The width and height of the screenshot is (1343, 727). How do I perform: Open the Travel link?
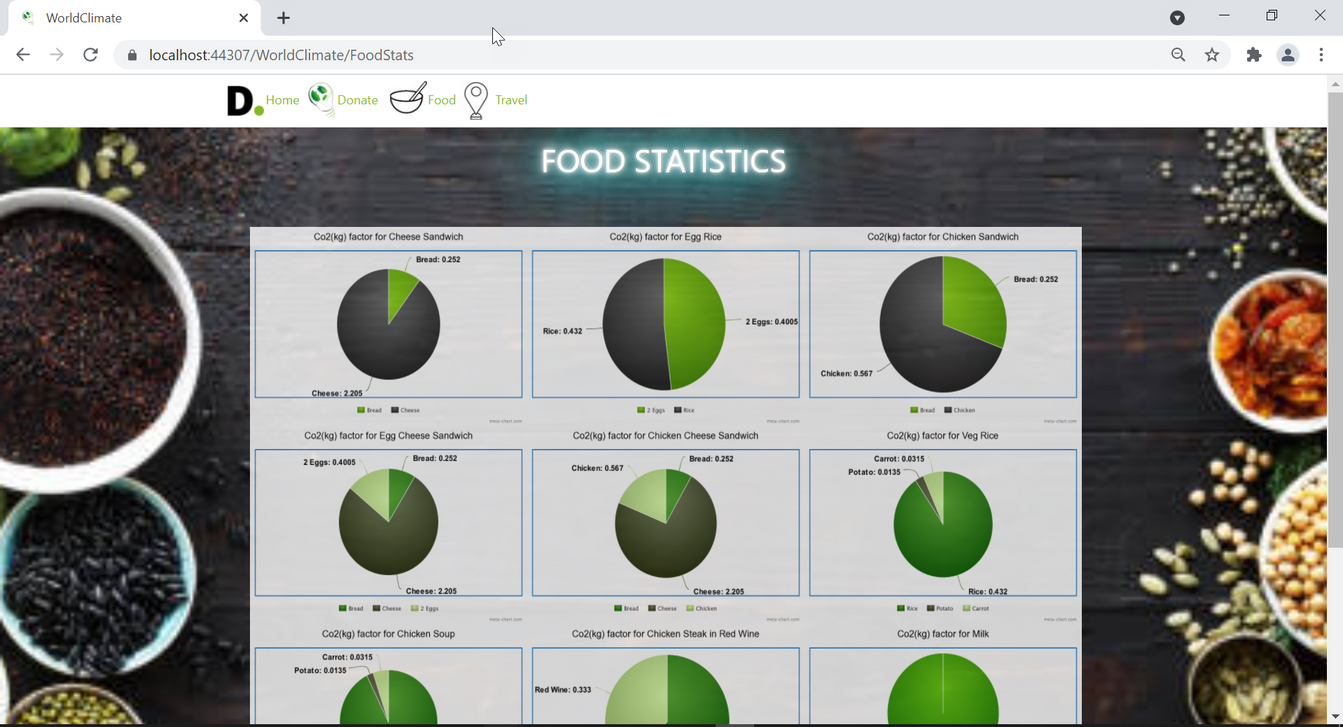point(511,100)
